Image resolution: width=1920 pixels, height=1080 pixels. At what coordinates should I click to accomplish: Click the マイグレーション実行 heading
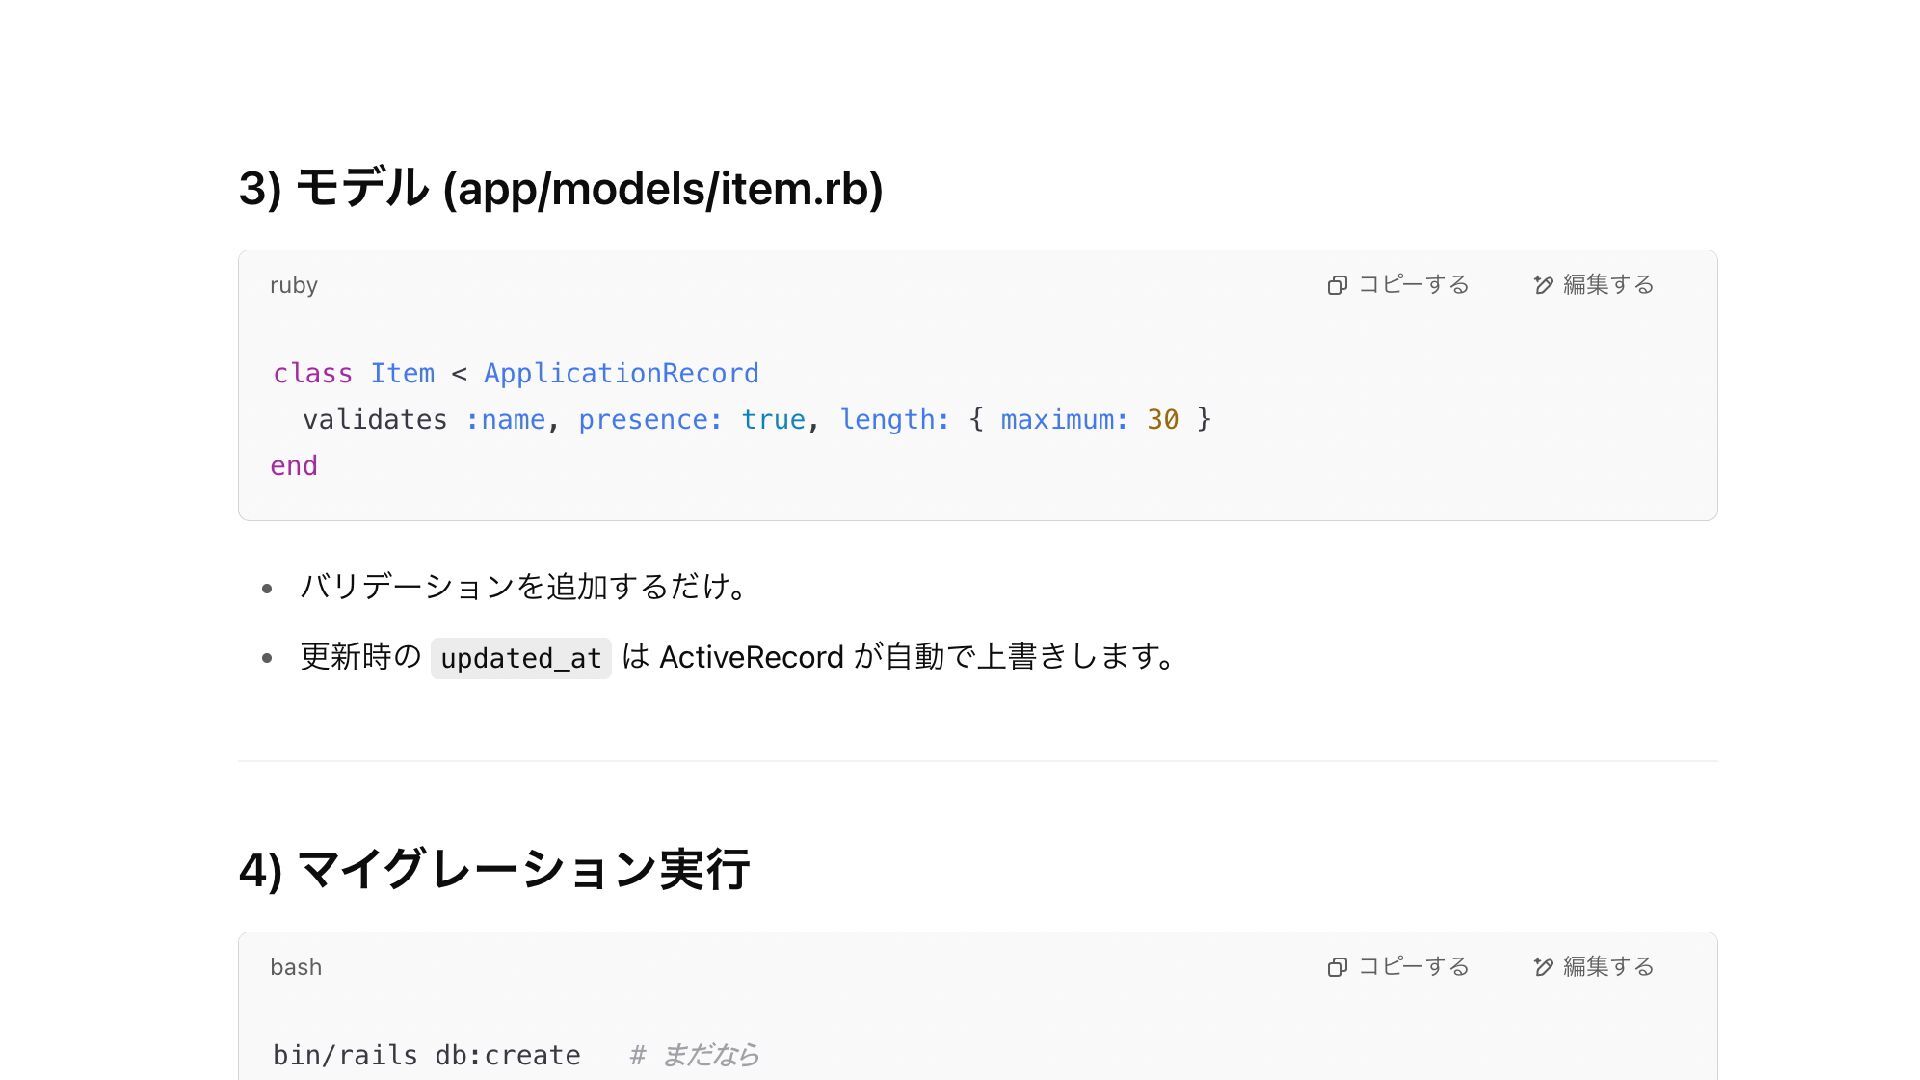pos(494,869)
